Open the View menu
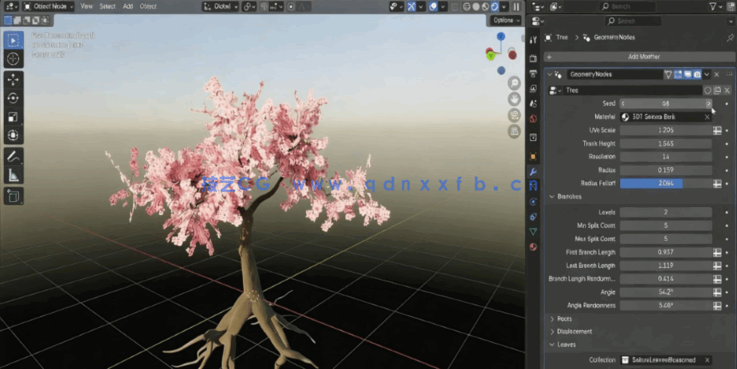 click(x=86, y=7)
